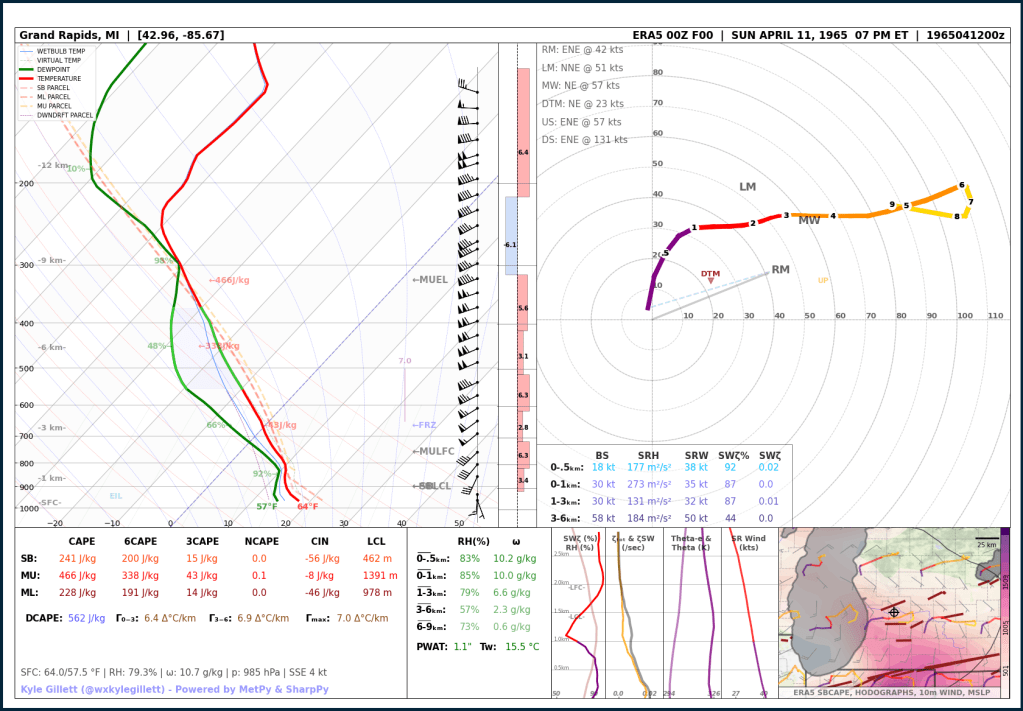Click the DCAPE 562 J/kg value

86,618
